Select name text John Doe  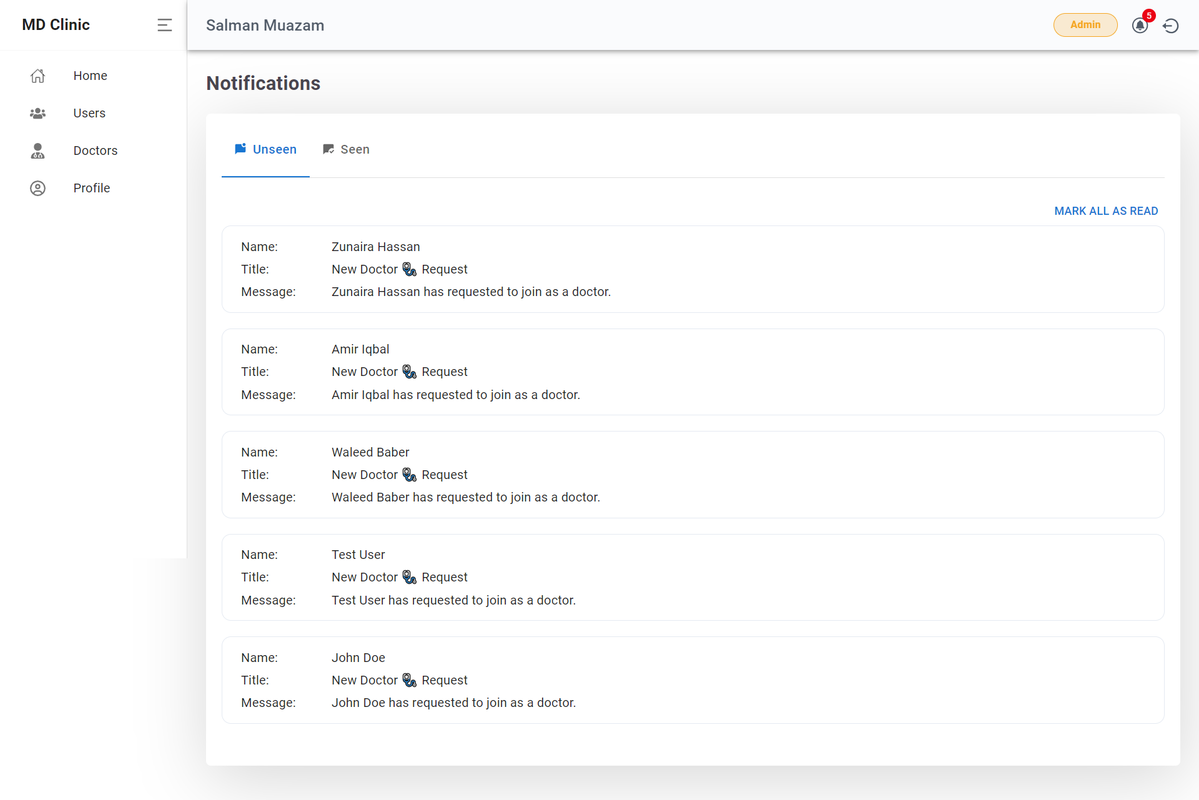click(x=358, y=658)
